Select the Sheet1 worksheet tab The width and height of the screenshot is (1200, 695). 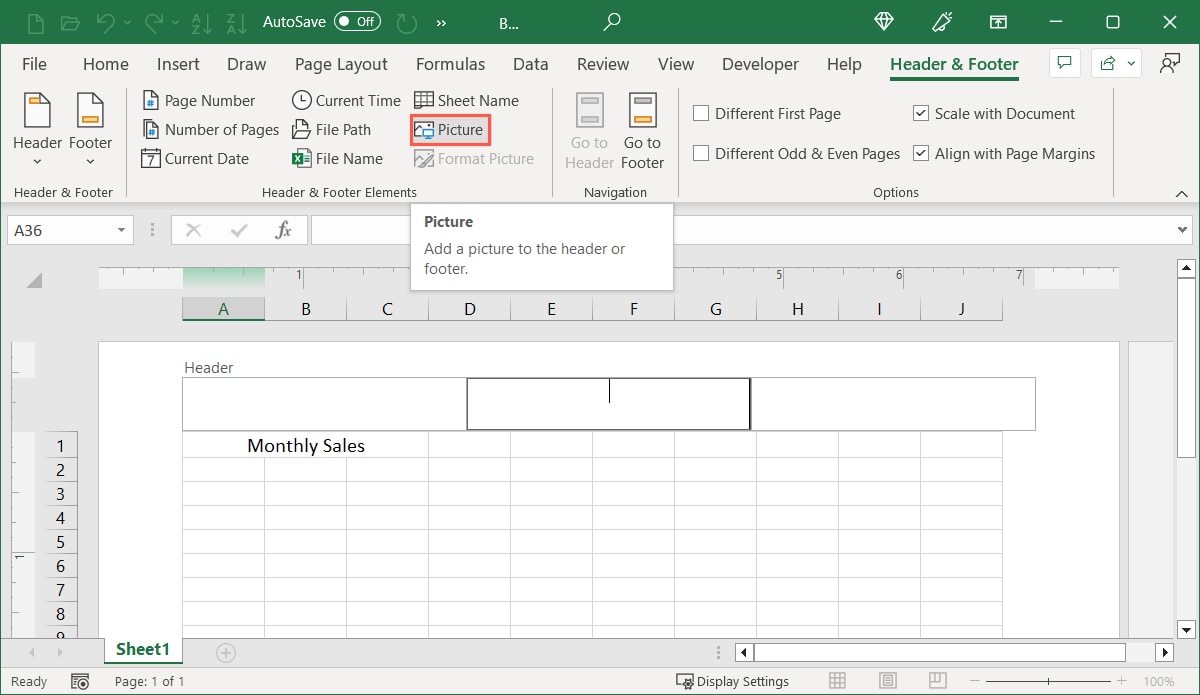click(x=142, y=650)
